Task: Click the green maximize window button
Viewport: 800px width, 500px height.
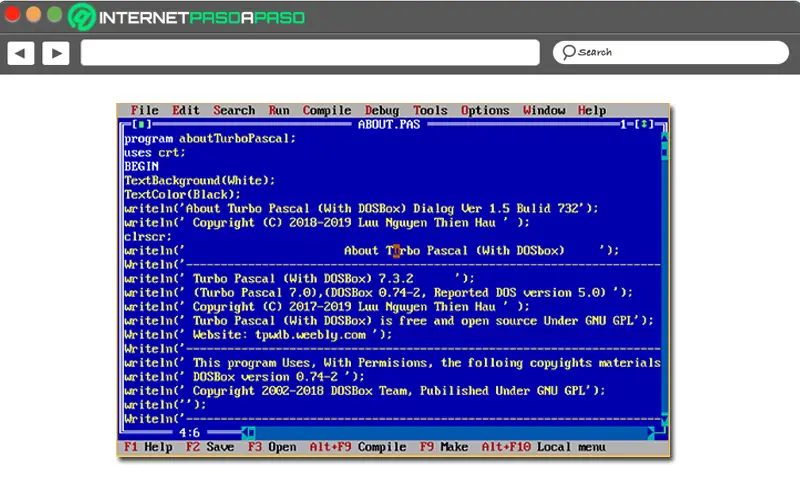Action: [55, 14]
